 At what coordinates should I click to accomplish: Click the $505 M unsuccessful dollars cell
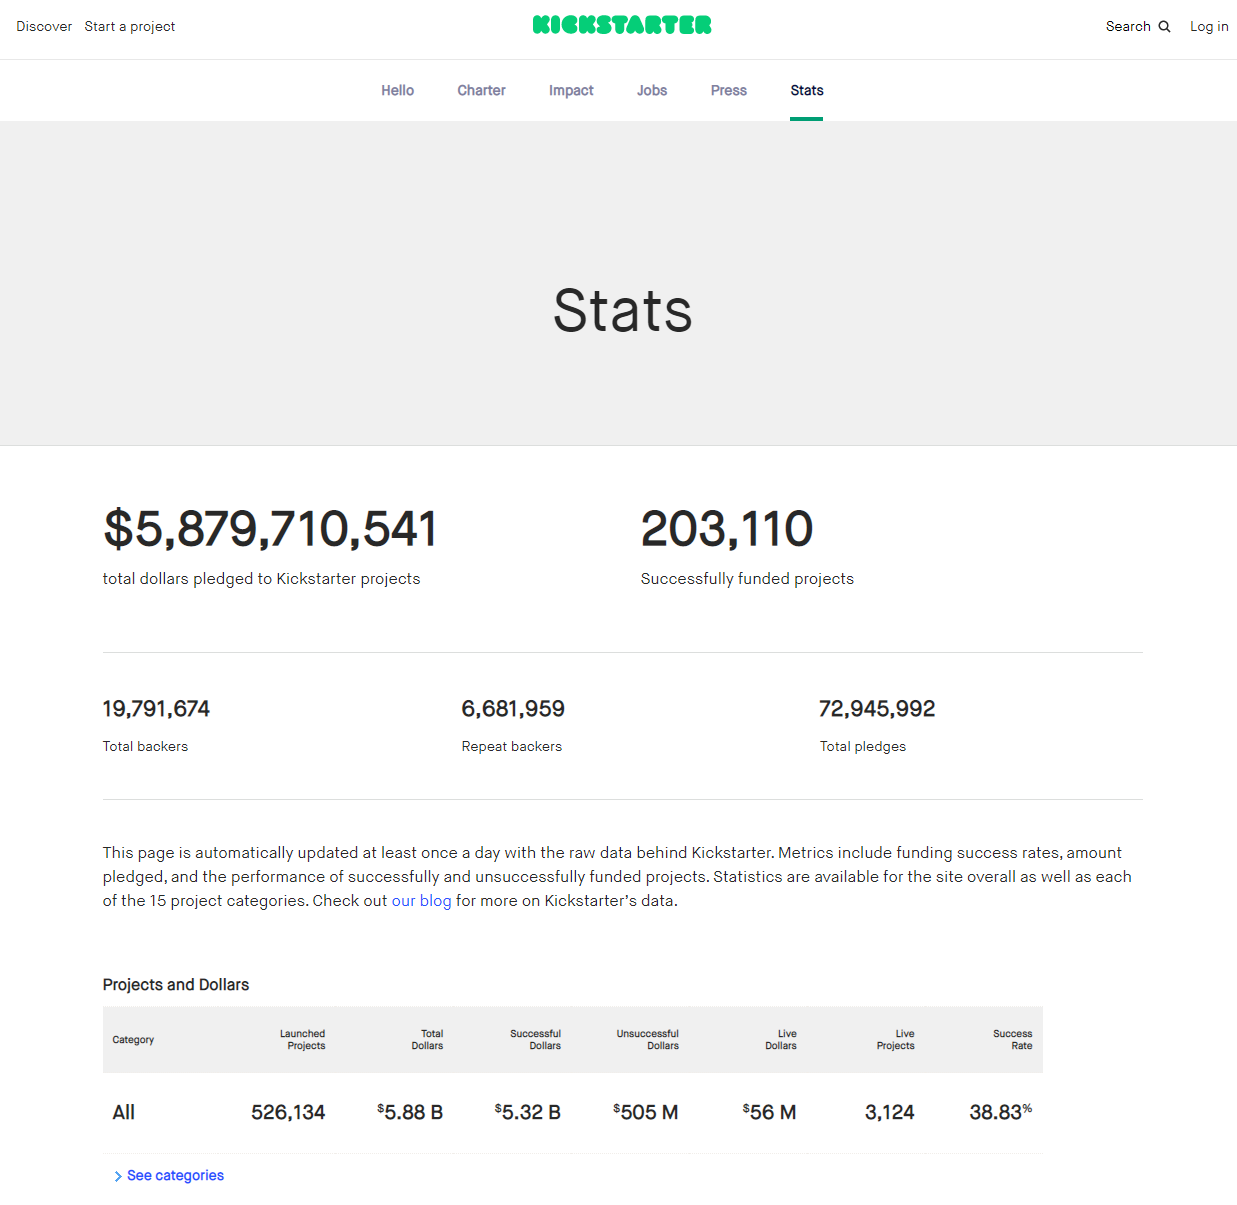tap(646, 1113)
